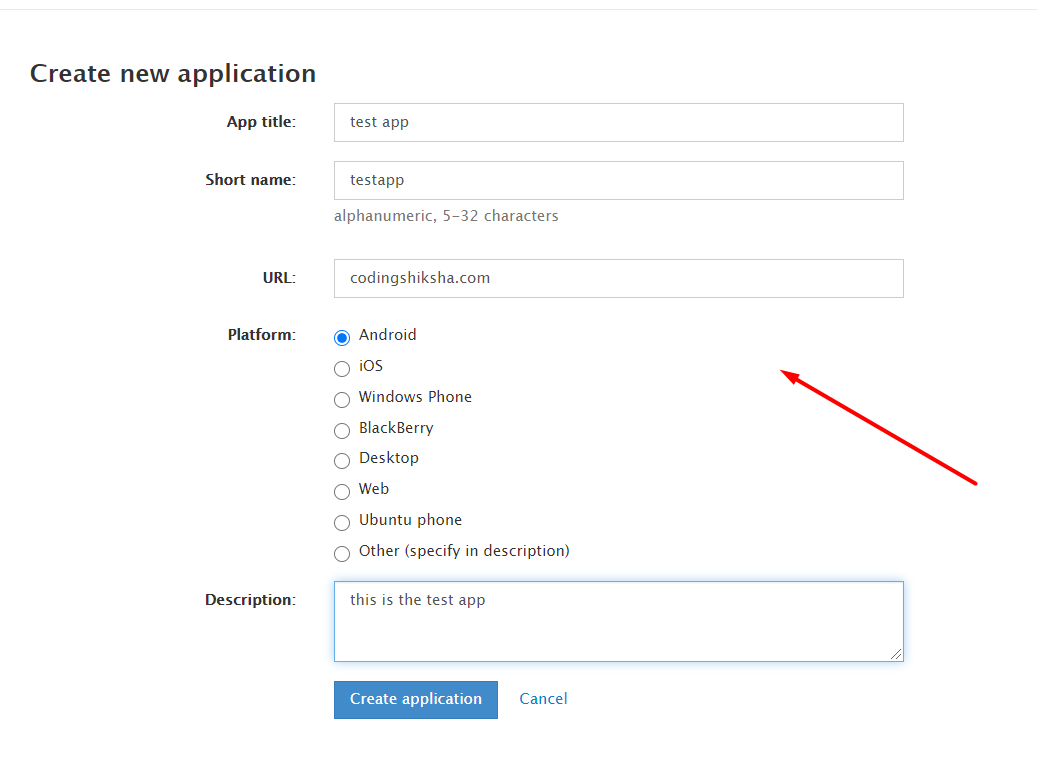Click the "Description:" field label
This screenshot has height=781, width=1037.
pos(250,600)
